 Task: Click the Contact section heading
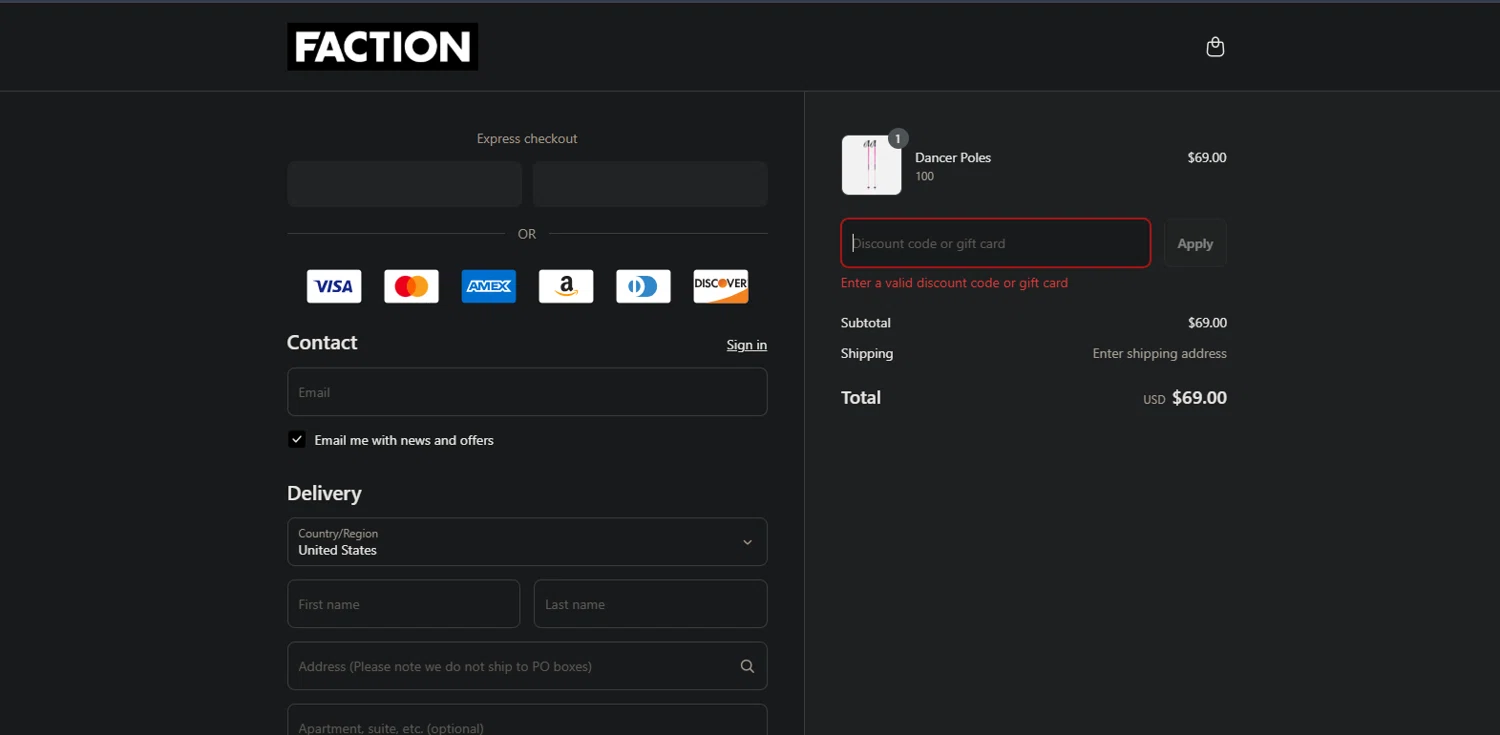[322, 342]
